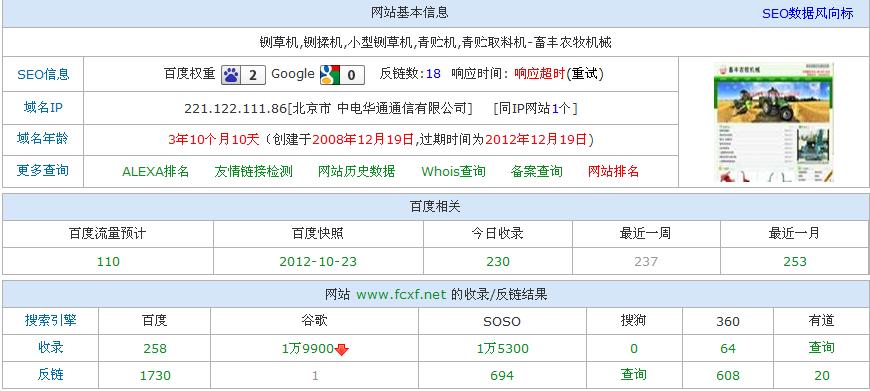Click 重试 to retry response time
Screen dimensions: 870x391
584,74
